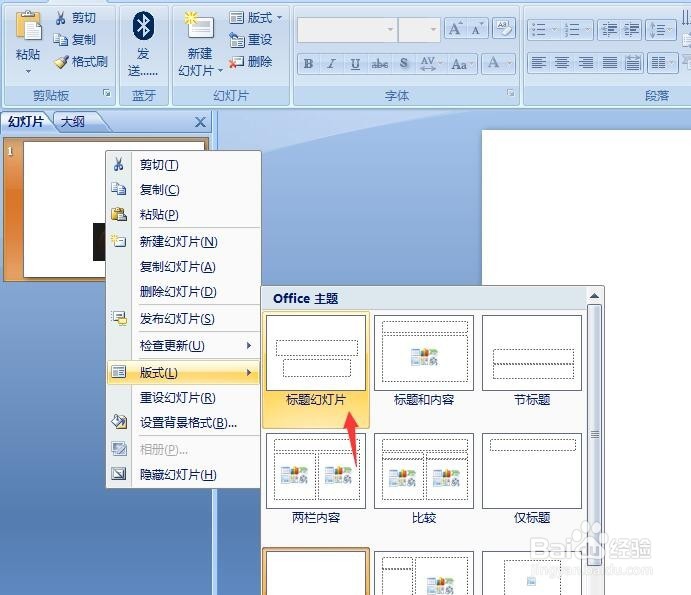The width and height of the screenshot is (691, 595).
Task: Click the ribbon Delete slide button
Action: [250, 62]
